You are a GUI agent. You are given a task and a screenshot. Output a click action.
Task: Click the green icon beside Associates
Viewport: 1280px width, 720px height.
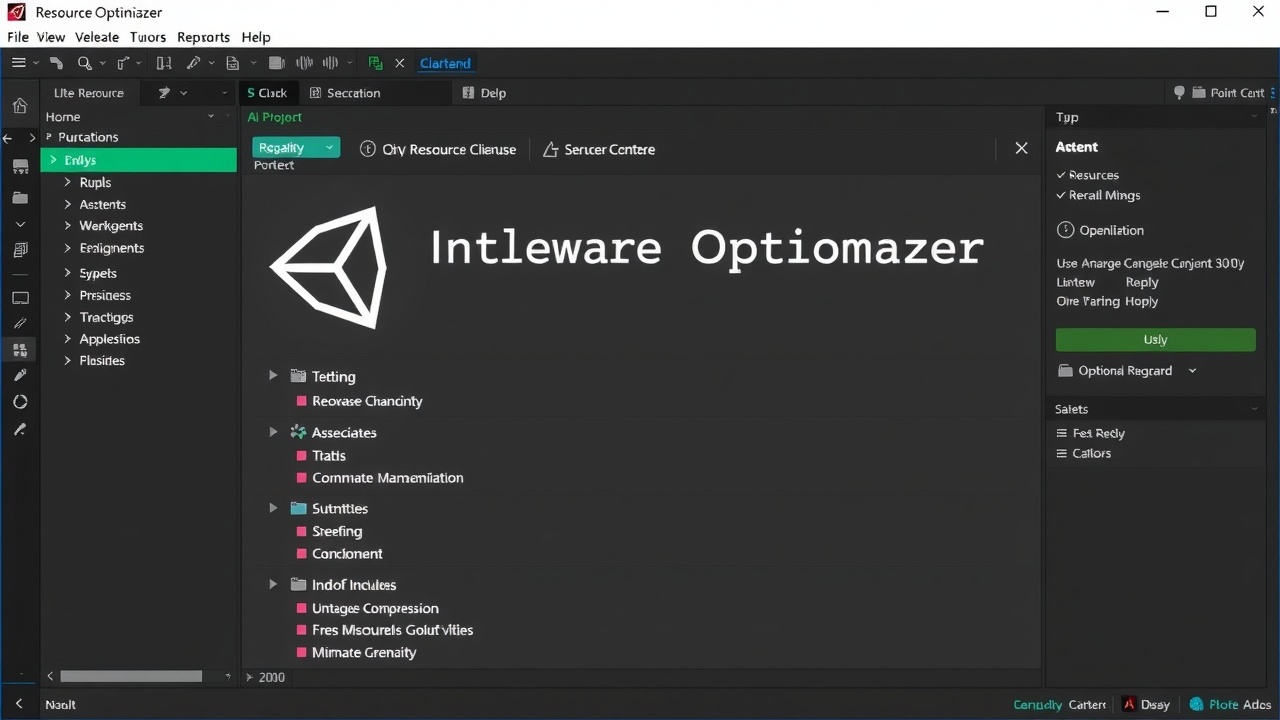297,432
